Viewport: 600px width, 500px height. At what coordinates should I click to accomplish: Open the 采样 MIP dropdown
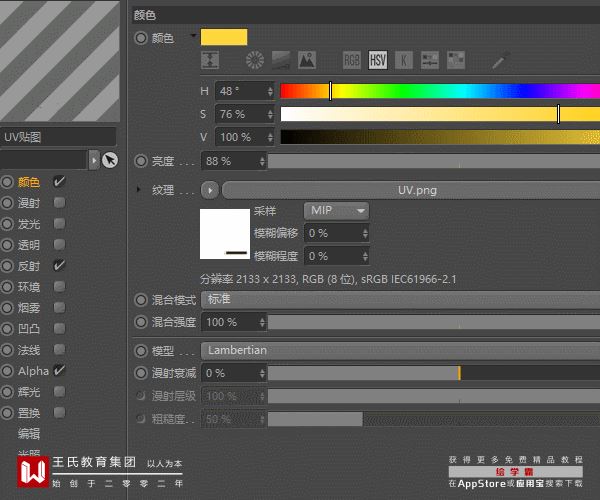pyautogui.click(x=336, y=211)
